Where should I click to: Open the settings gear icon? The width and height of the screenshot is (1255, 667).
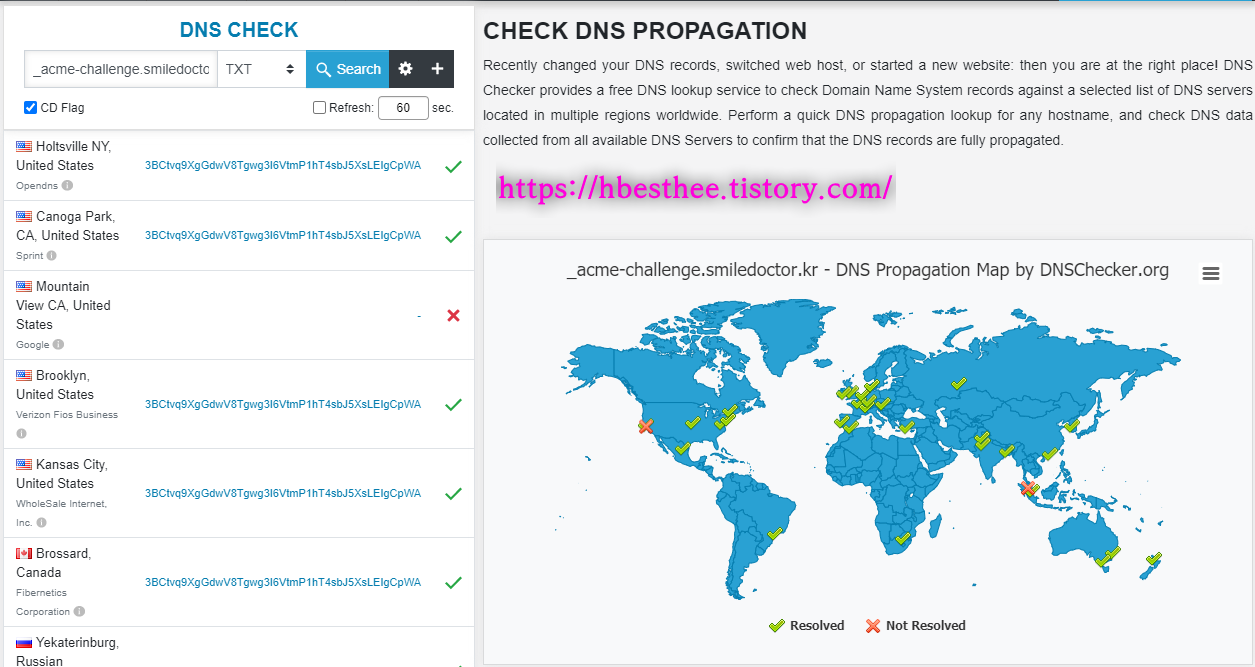405,69
